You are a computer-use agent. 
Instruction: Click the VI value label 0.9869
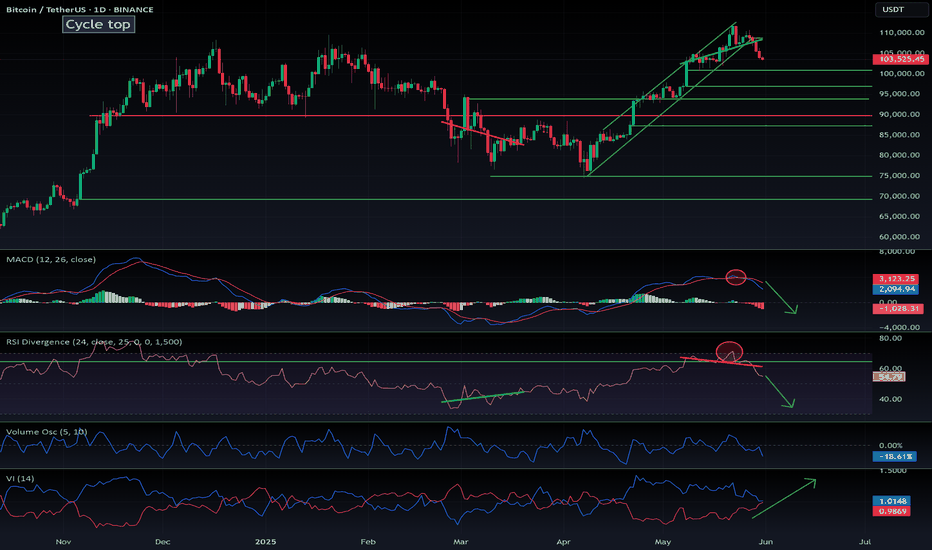(891, 511)
